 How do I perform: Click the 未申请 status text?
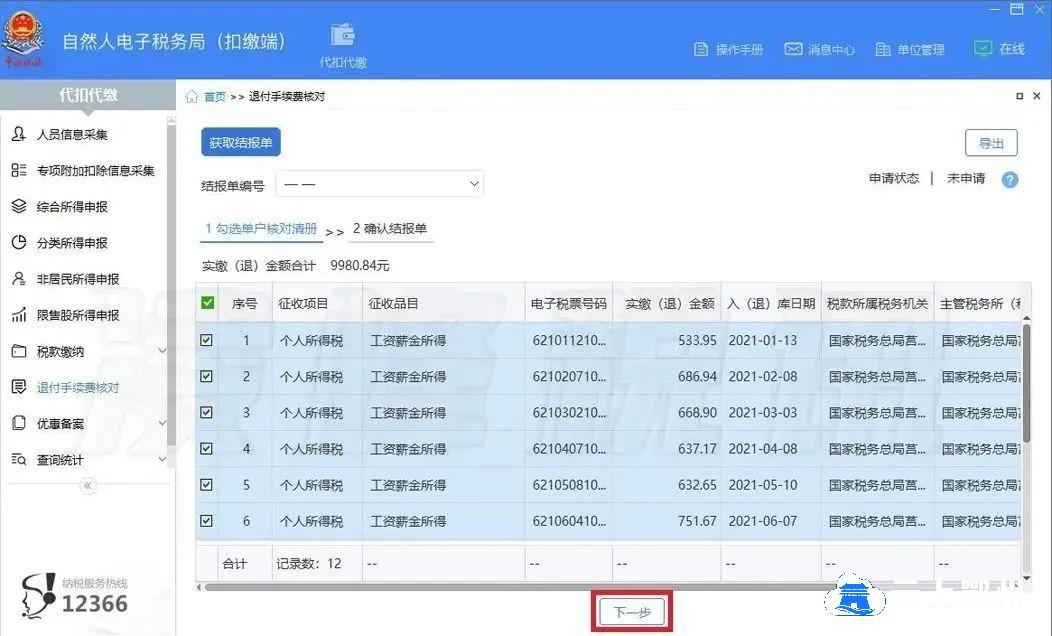point(966,178)
